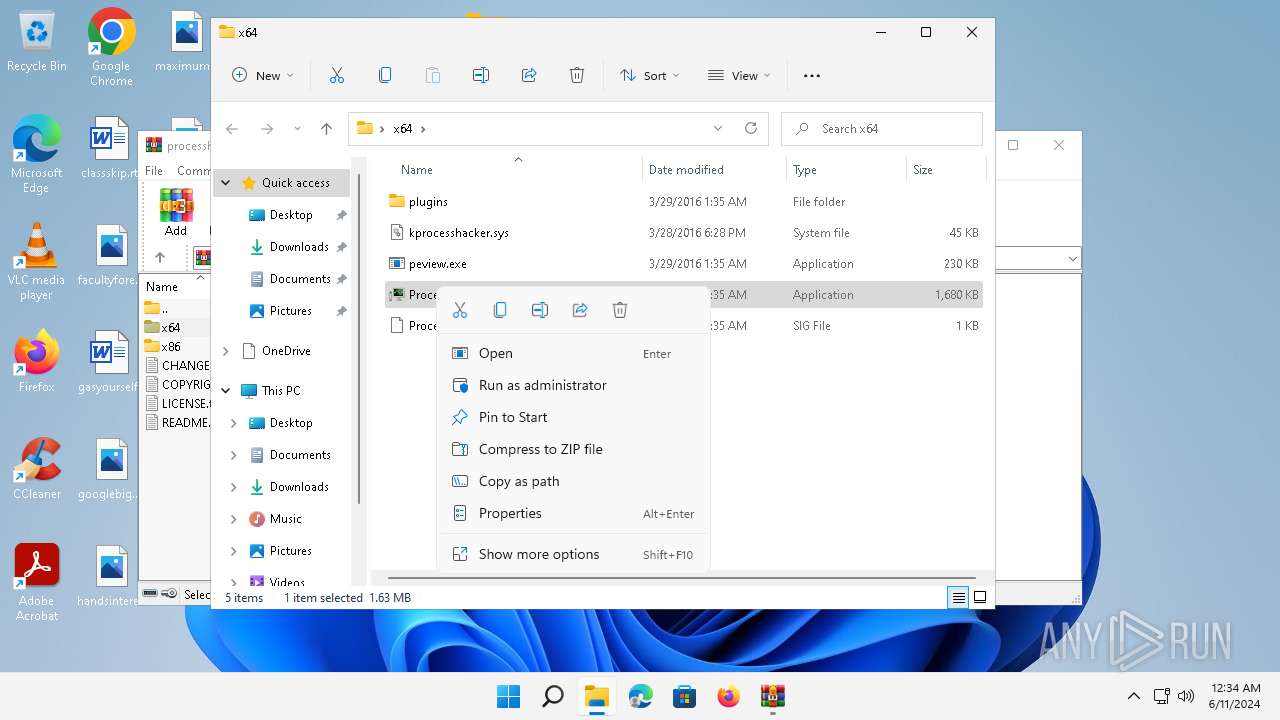Open the New dropdown button

tap(263, 75)
